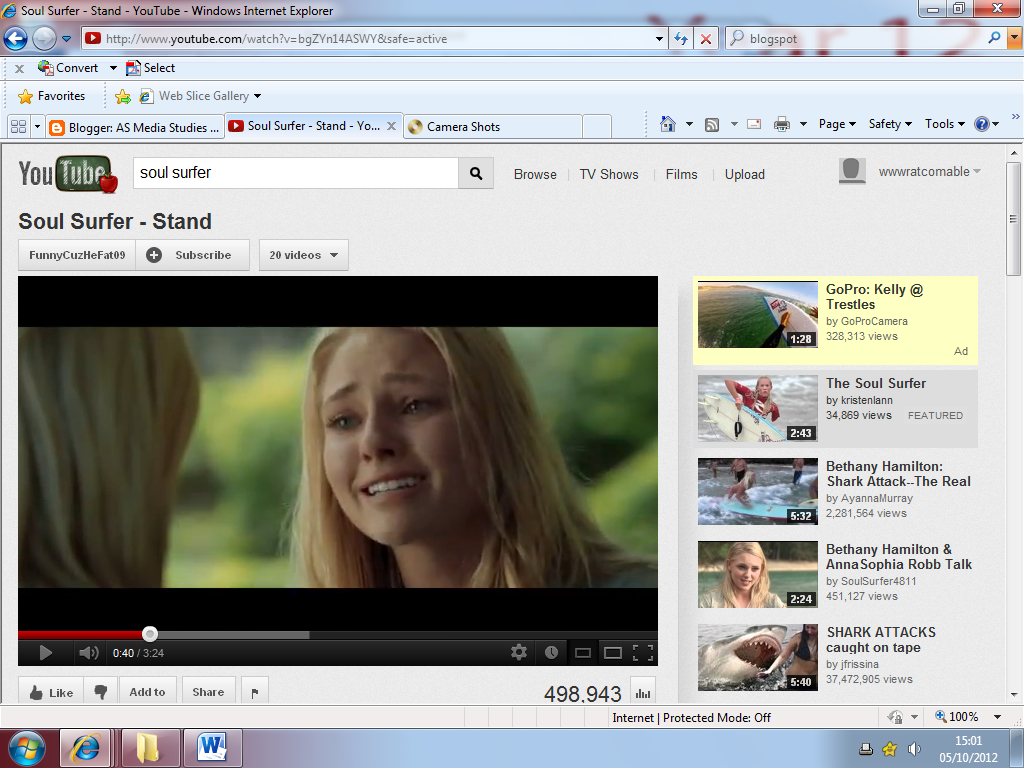Click the RSS feeds icon
Viewport: 1024px width, 768px height.
(712, 124)
